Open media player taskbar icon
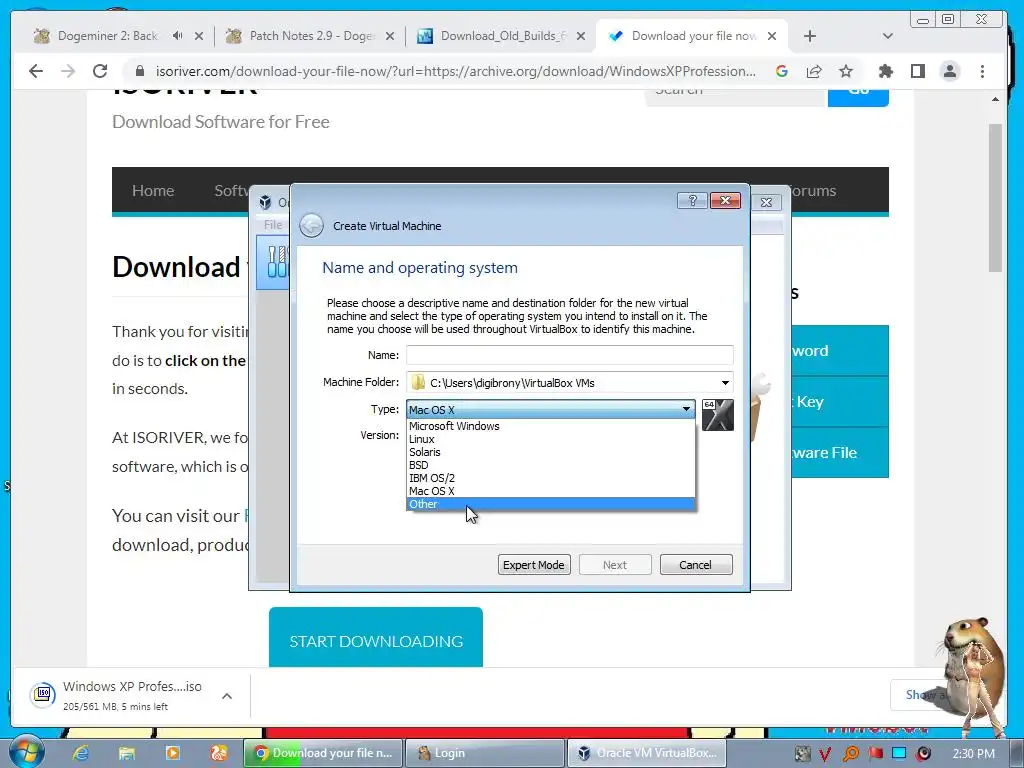 (173, 753)
